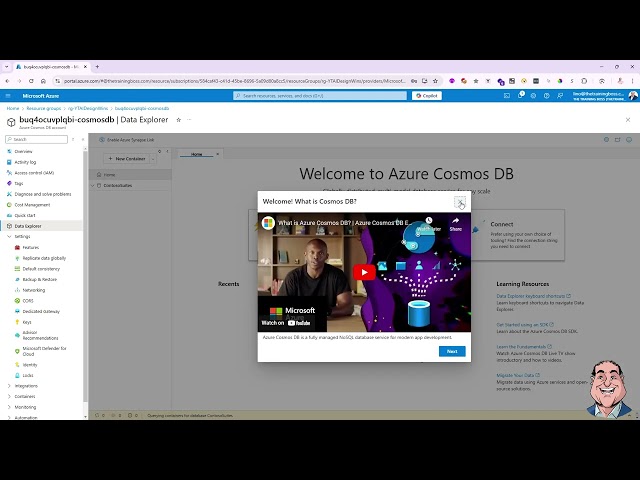Open Microsoft Defender for Cloud
Image resolution: width=640 pixels, height=480 pixels.
click(44, 351)
